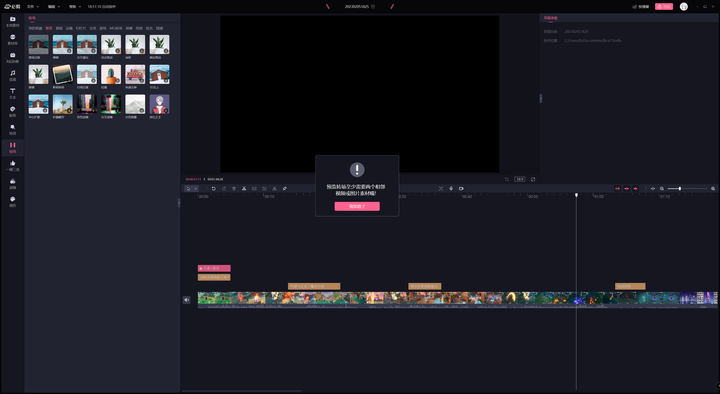Click the microphone voice-over record icon
The height and width of the screenshot is (394, 720).
pos(451,189)
